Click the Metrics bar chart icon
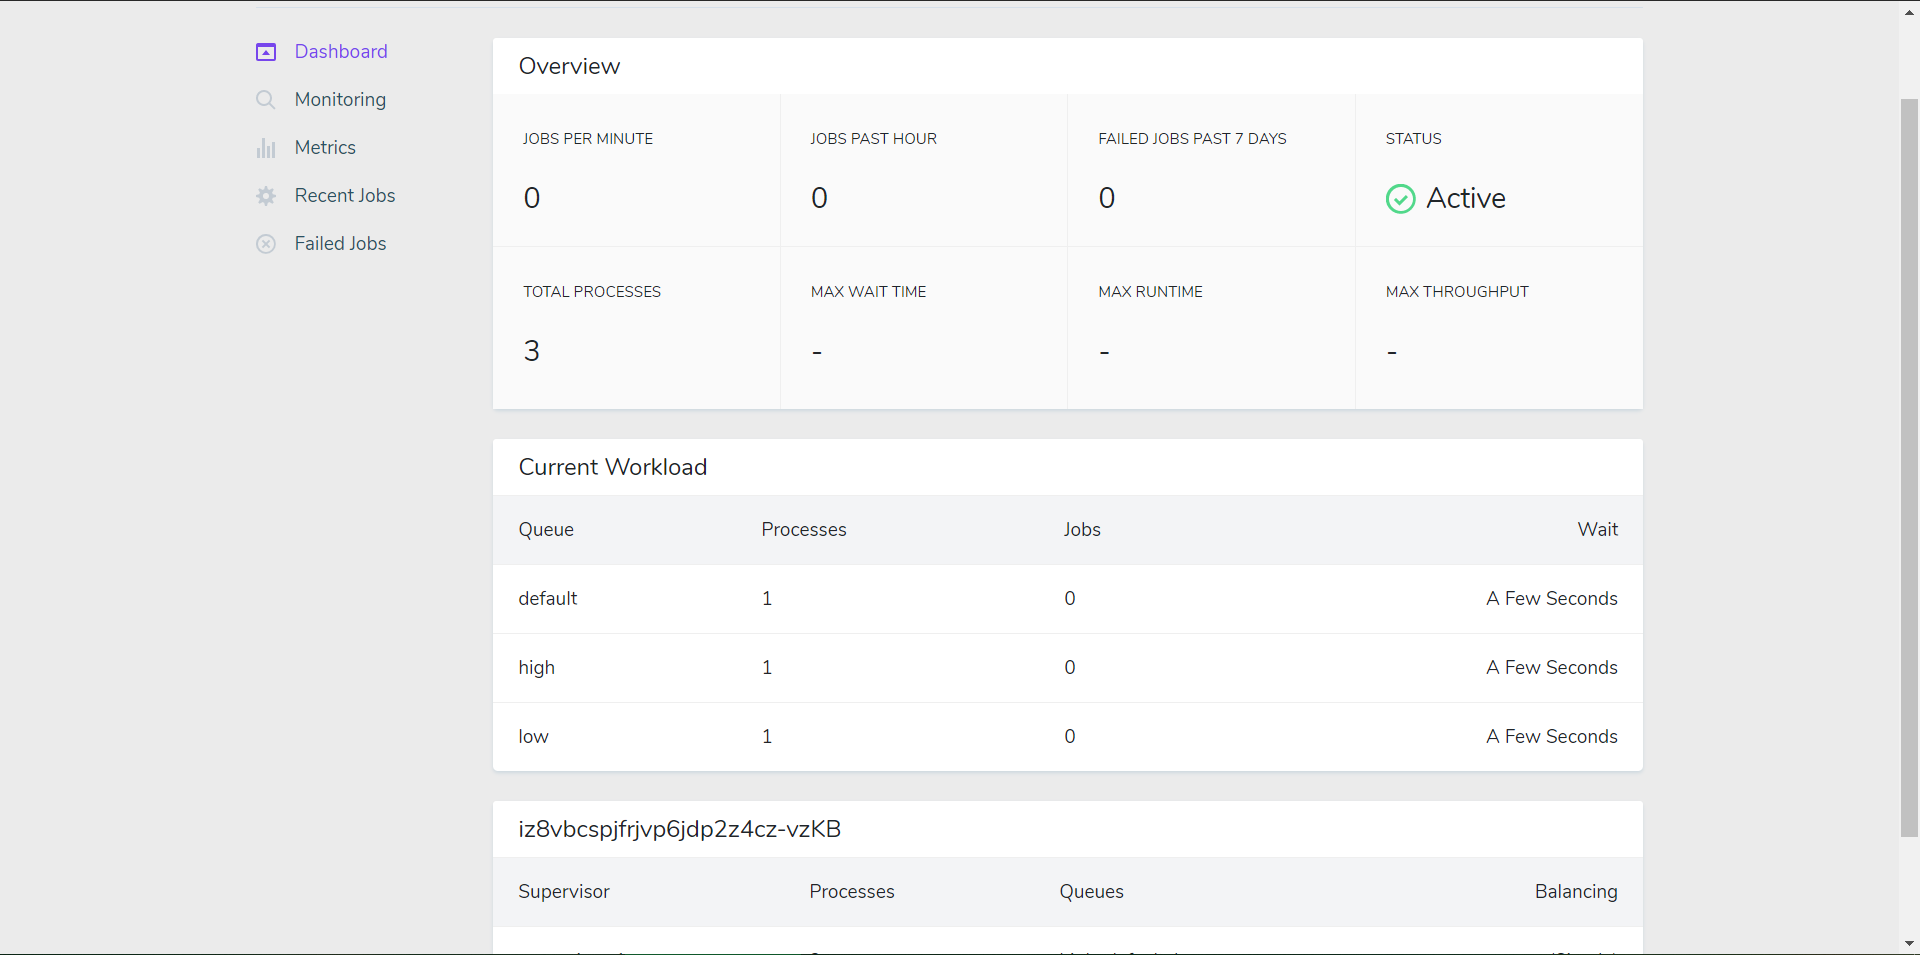The height and width of the screenshot is (955, 1920). (266, 148)
